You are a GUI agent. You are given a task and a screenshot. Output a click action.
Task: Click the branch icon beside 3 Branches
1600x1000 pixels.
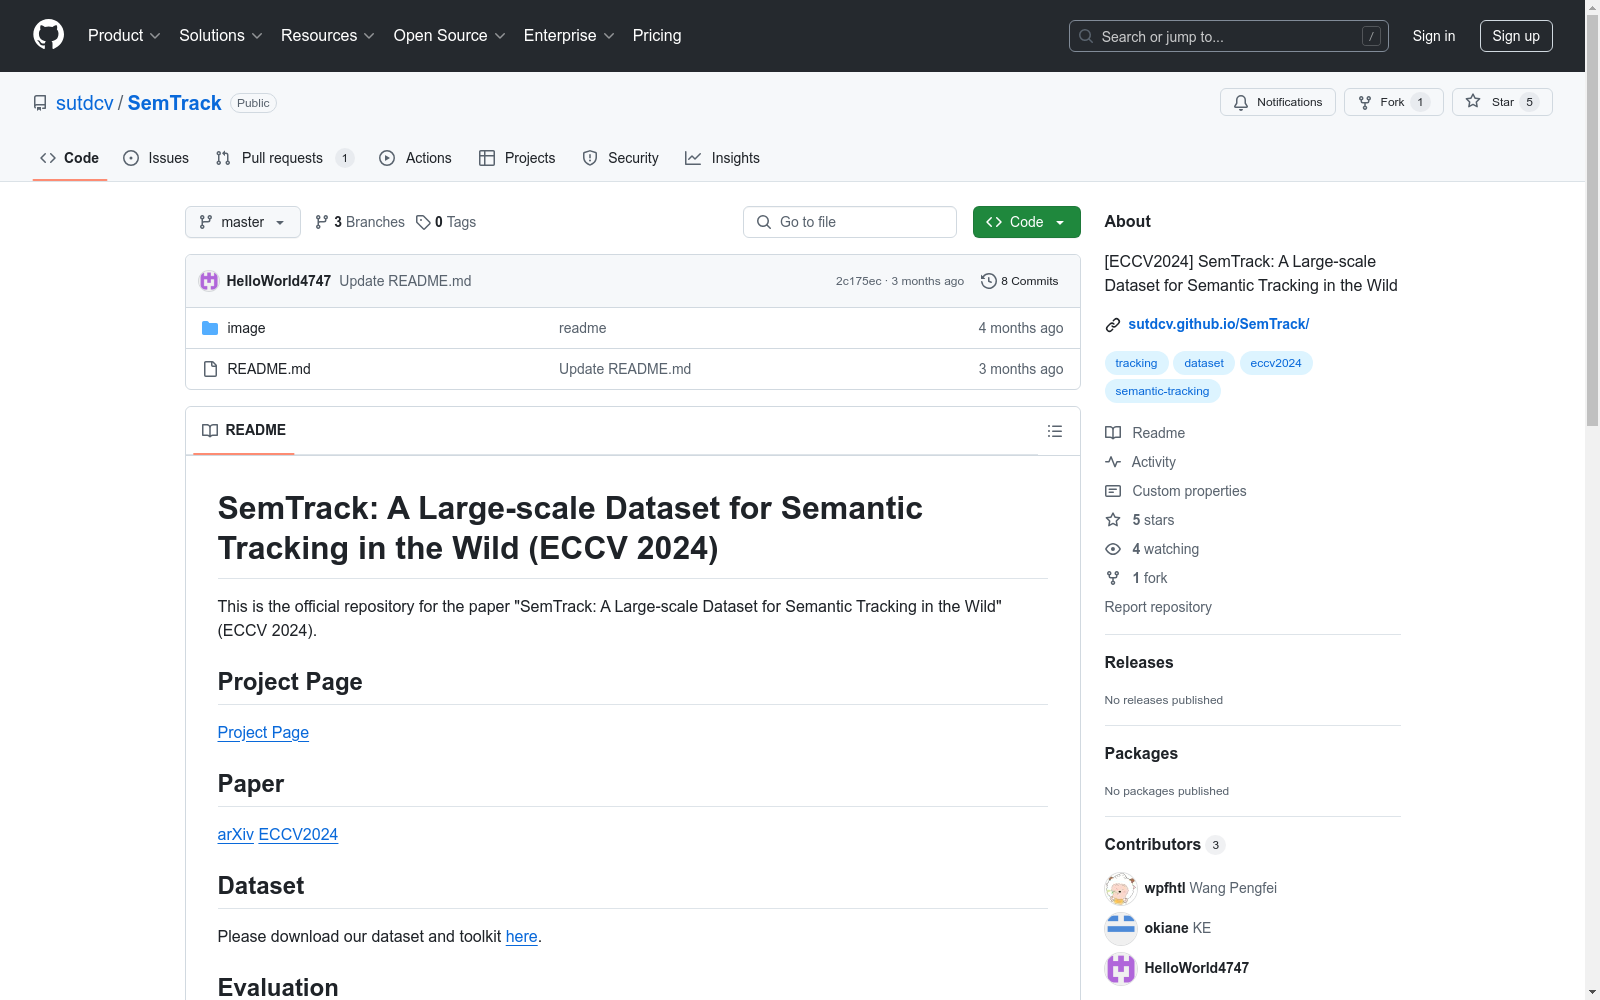pos(322,222)
